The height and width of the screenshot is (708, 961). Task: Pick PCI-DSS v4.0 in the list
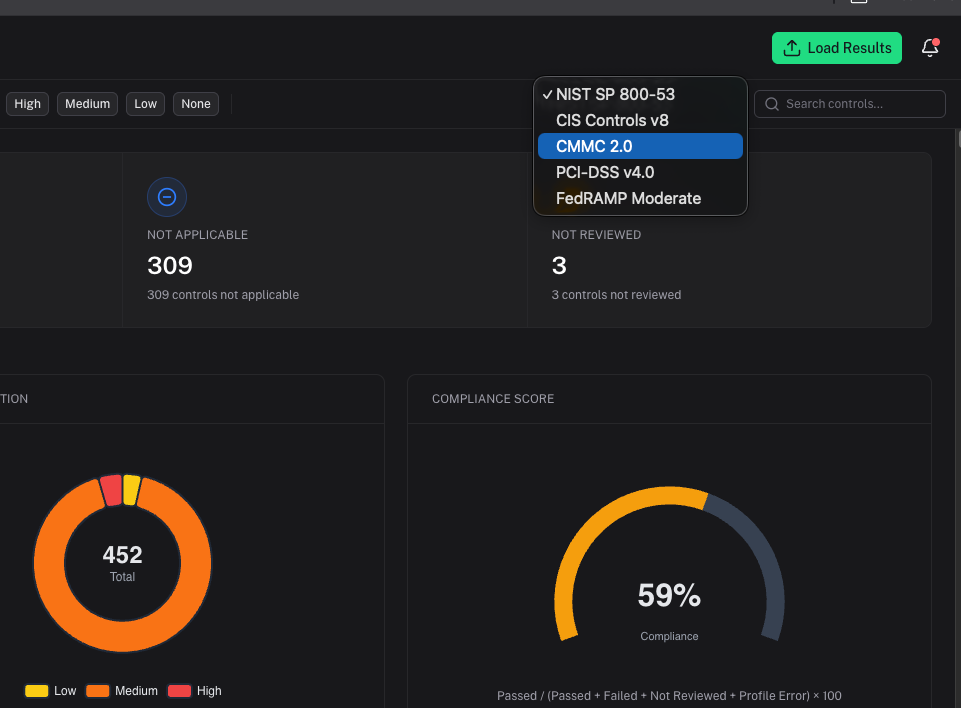pyautogui.click(x=605, y=172)
